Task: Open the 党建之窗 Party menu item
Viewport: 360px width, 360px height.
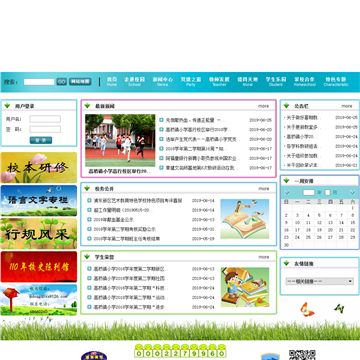Action: (x=191, y=82)
